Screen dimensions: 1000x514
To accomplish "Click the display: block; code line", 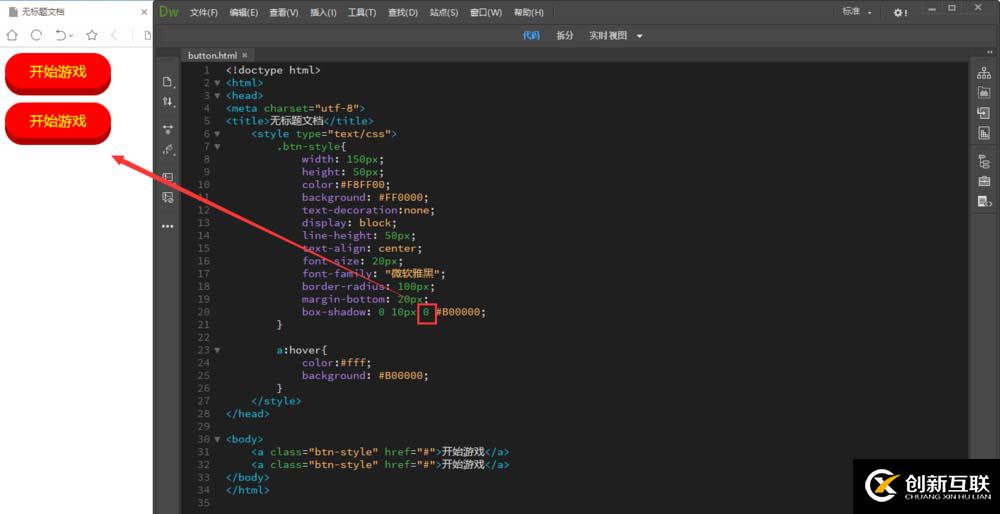I will [x=349, y=223].
